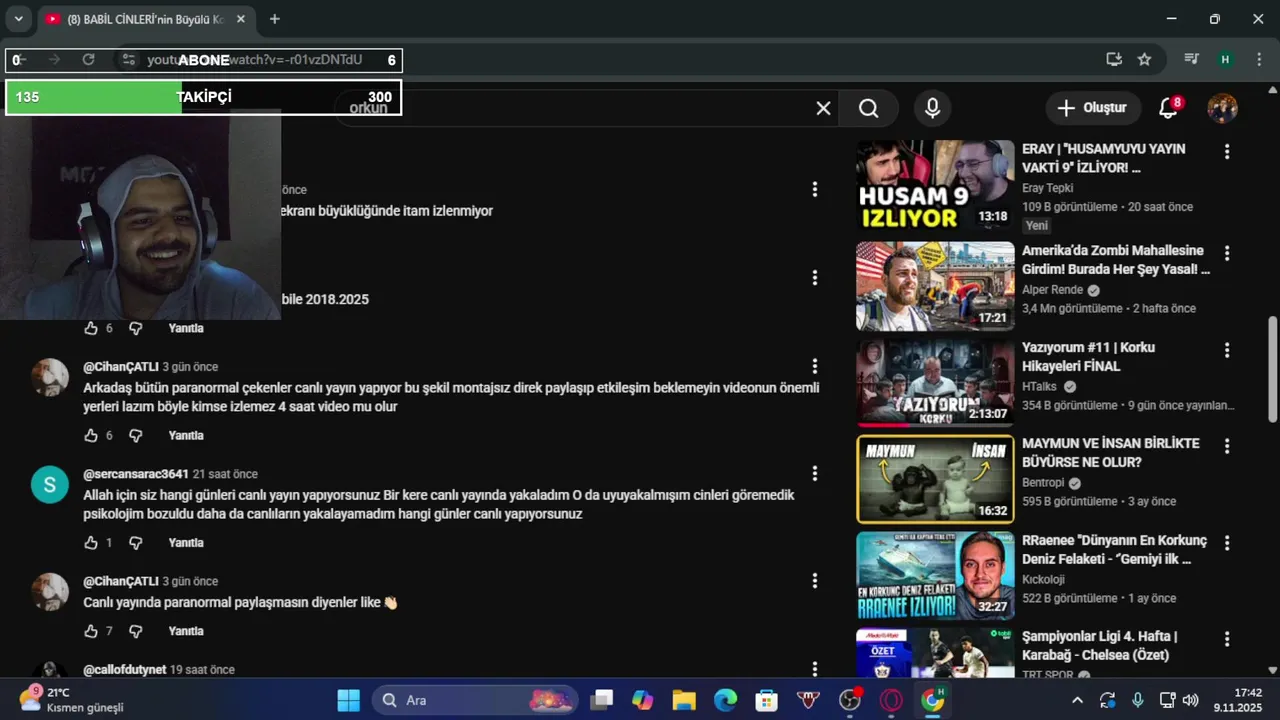Image resolution: width=1280 pixels, height=720 pixels.
Task: Open more options for ERAY HUSAMYUYU video
Action: pos(1227,152)
